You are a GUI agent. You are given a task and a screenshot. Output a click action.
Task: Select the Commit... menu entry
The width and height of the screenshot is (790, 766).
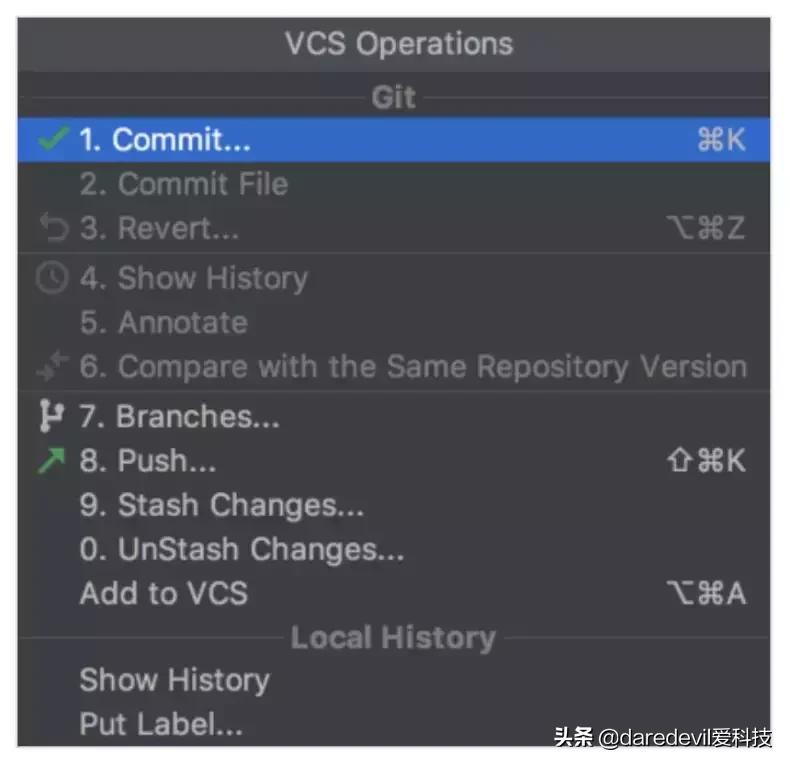point(165,140)
